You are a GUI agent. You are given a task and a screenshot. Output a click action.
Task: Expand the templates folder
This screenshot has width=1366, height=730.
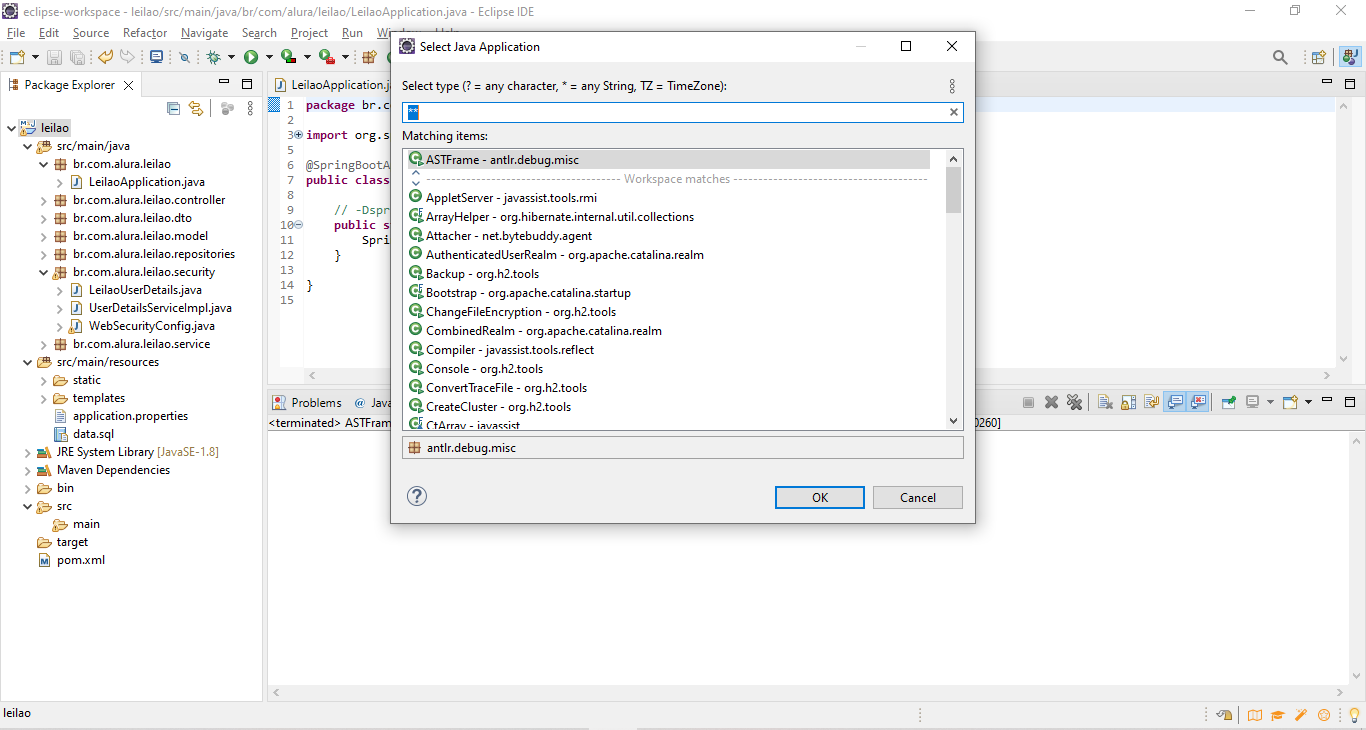(43, 398)
